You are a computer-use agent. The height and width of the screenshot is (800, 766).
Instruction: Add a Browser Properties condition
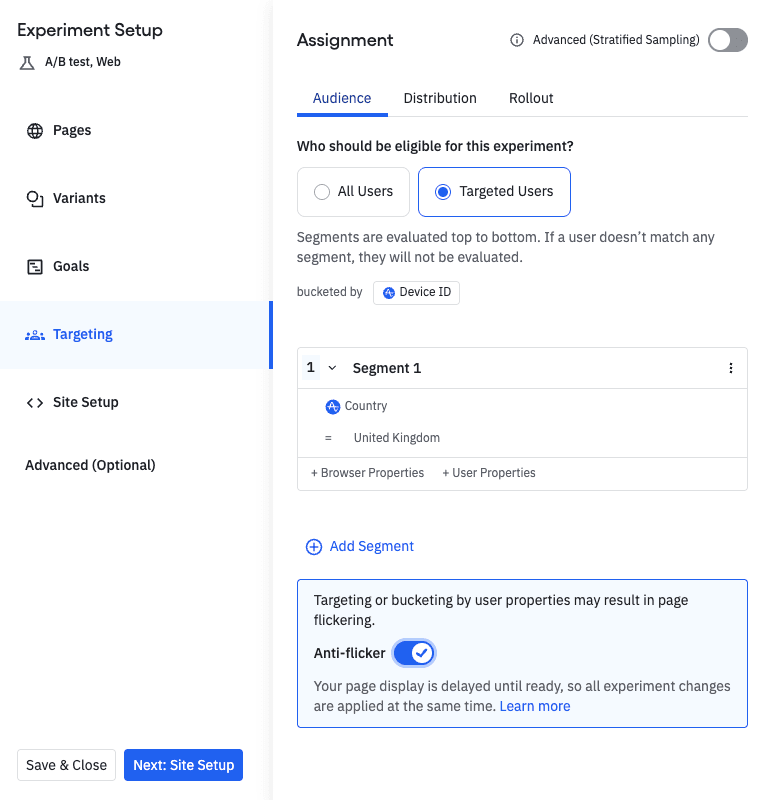(367, 473)
